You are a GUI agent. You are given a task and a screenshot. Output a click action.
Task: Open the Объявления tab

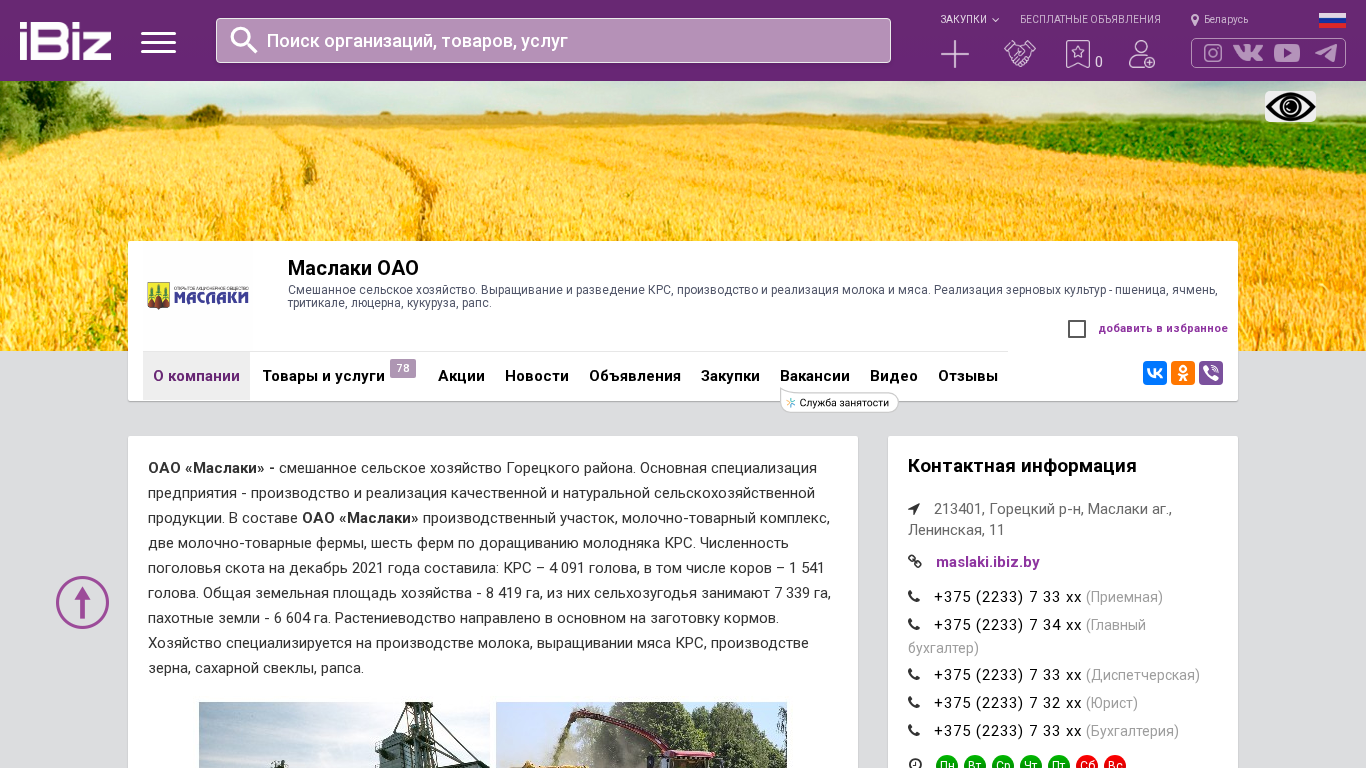[635, 376]
